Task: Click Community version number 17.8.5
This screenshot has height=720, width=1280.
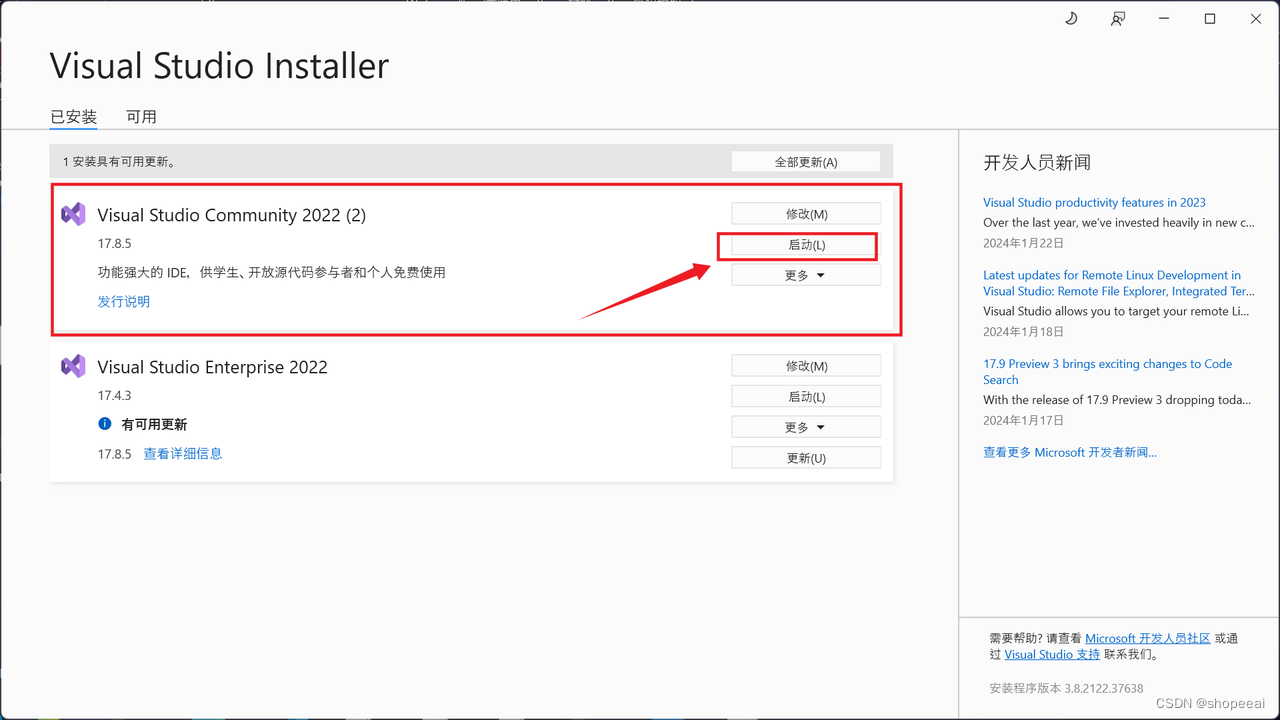Action: click(x=114, y=244)
